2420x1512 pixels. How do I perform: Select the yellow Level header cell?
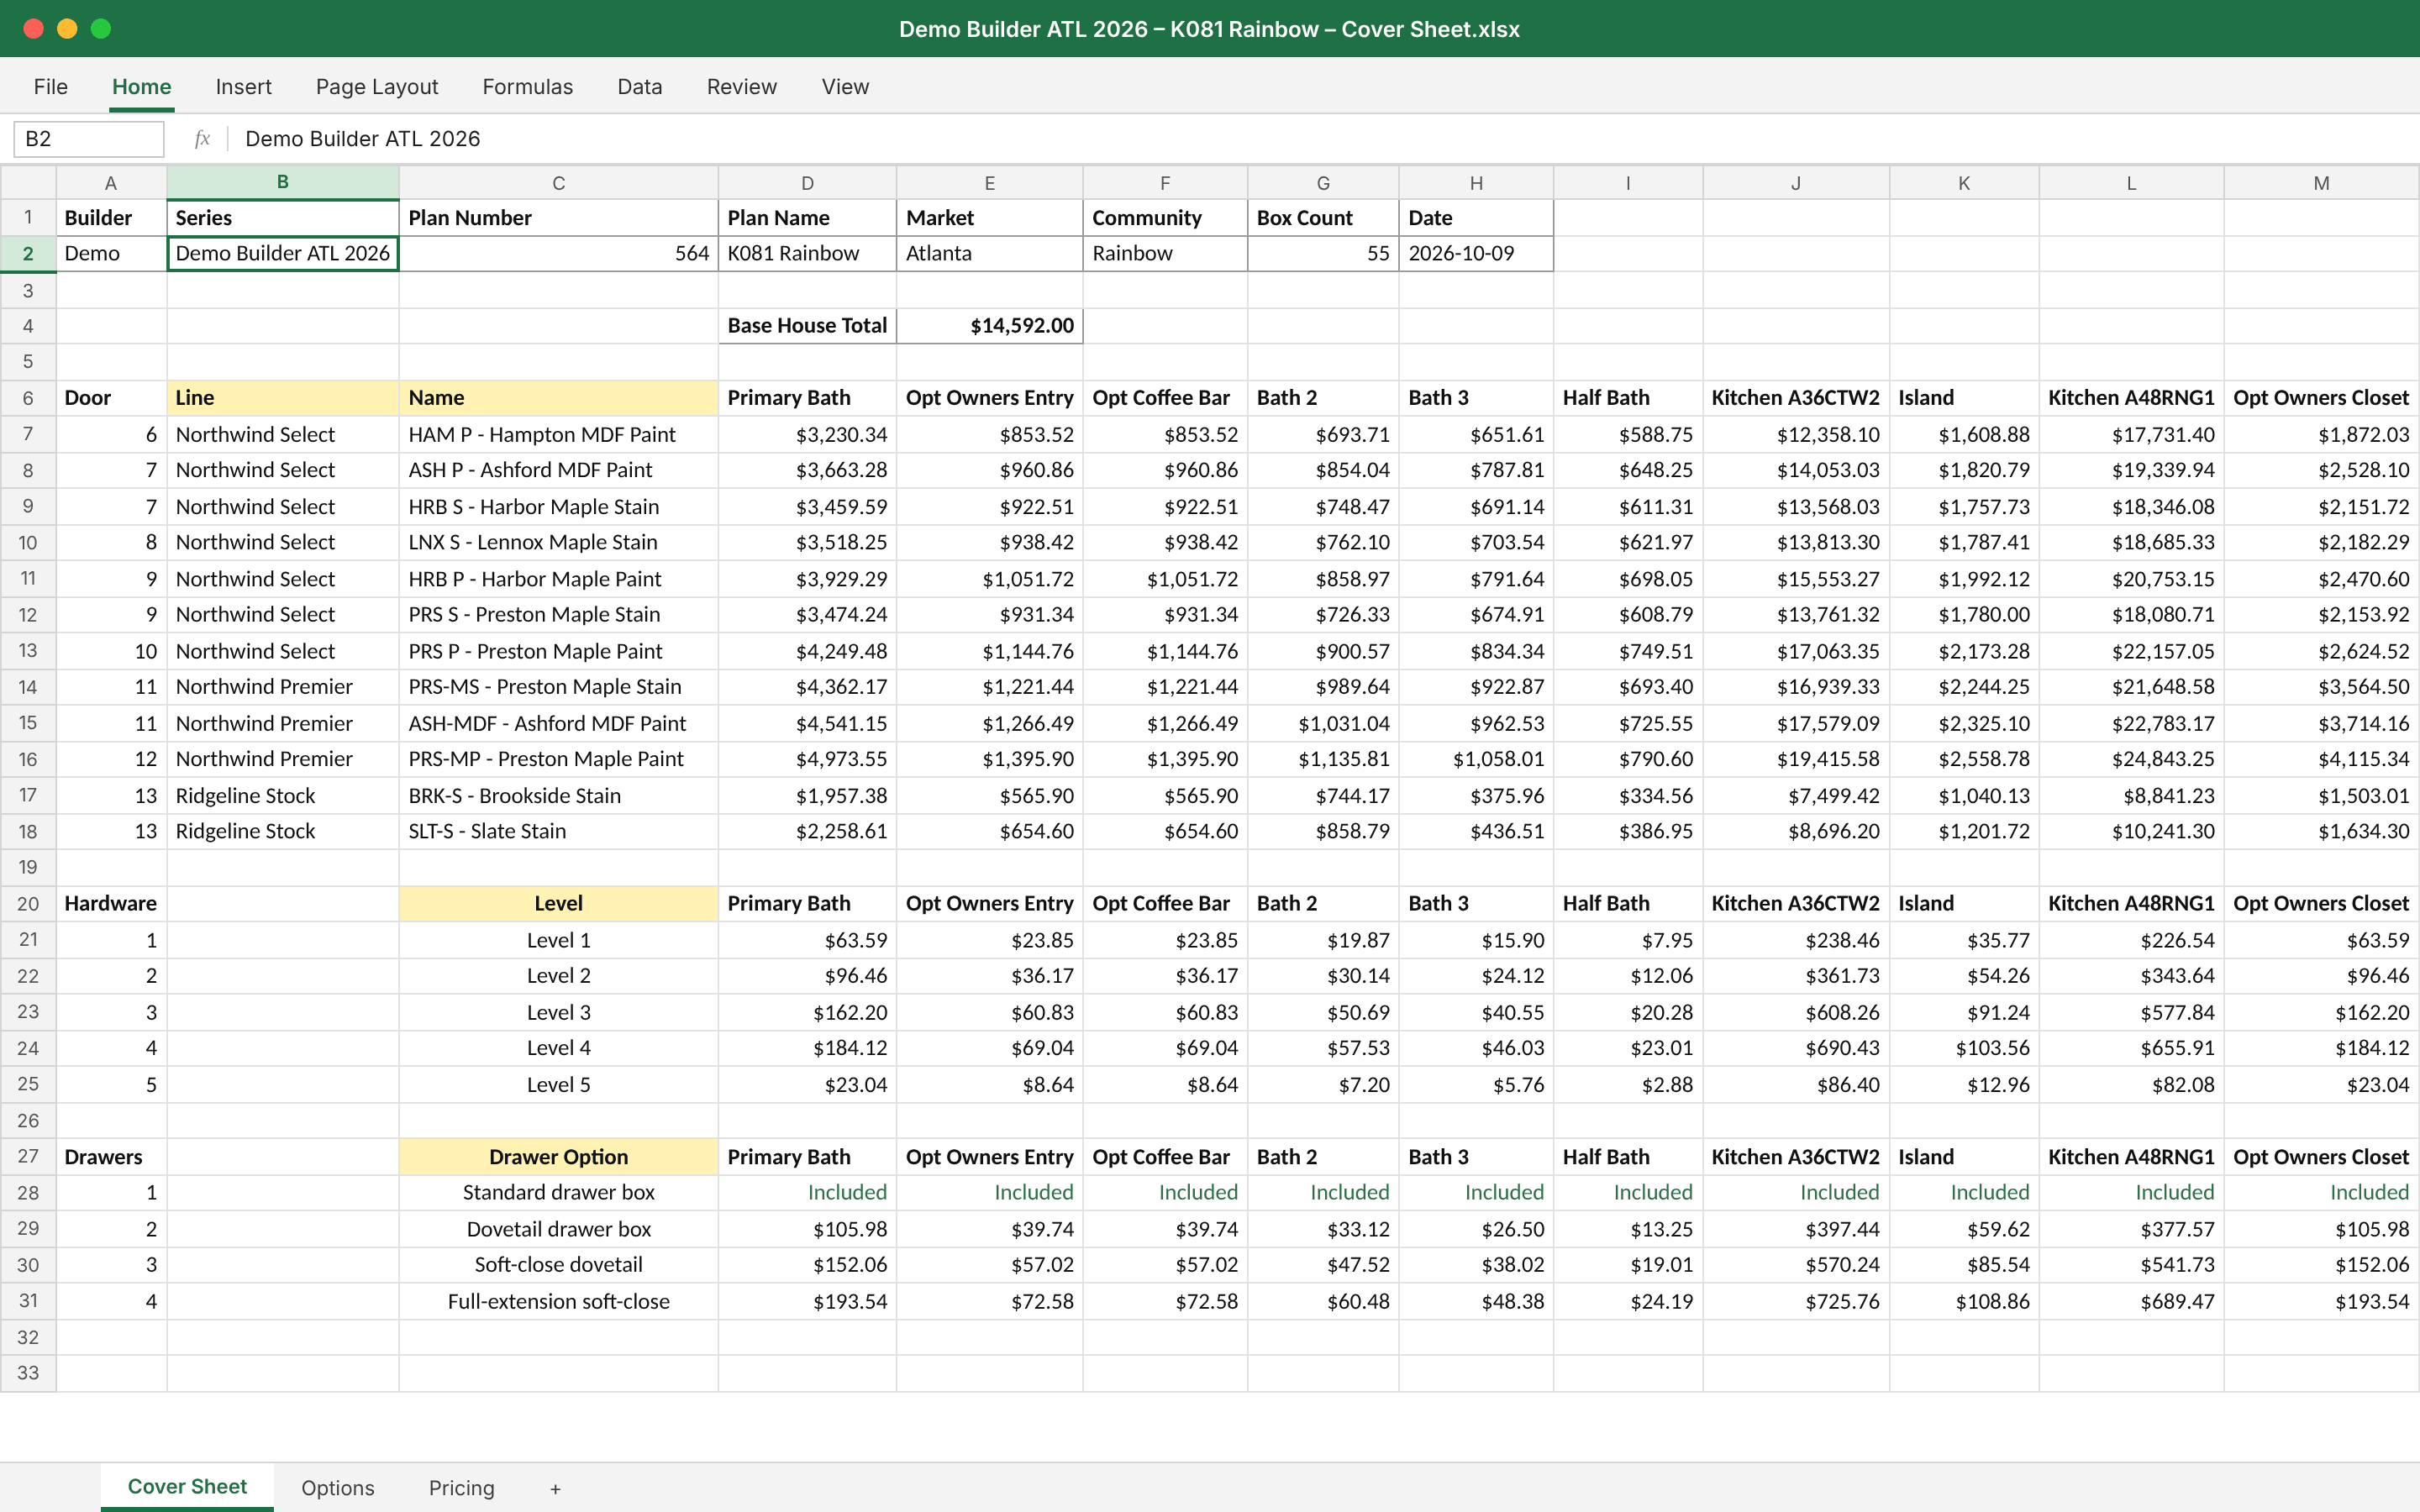tap(558, 904)
